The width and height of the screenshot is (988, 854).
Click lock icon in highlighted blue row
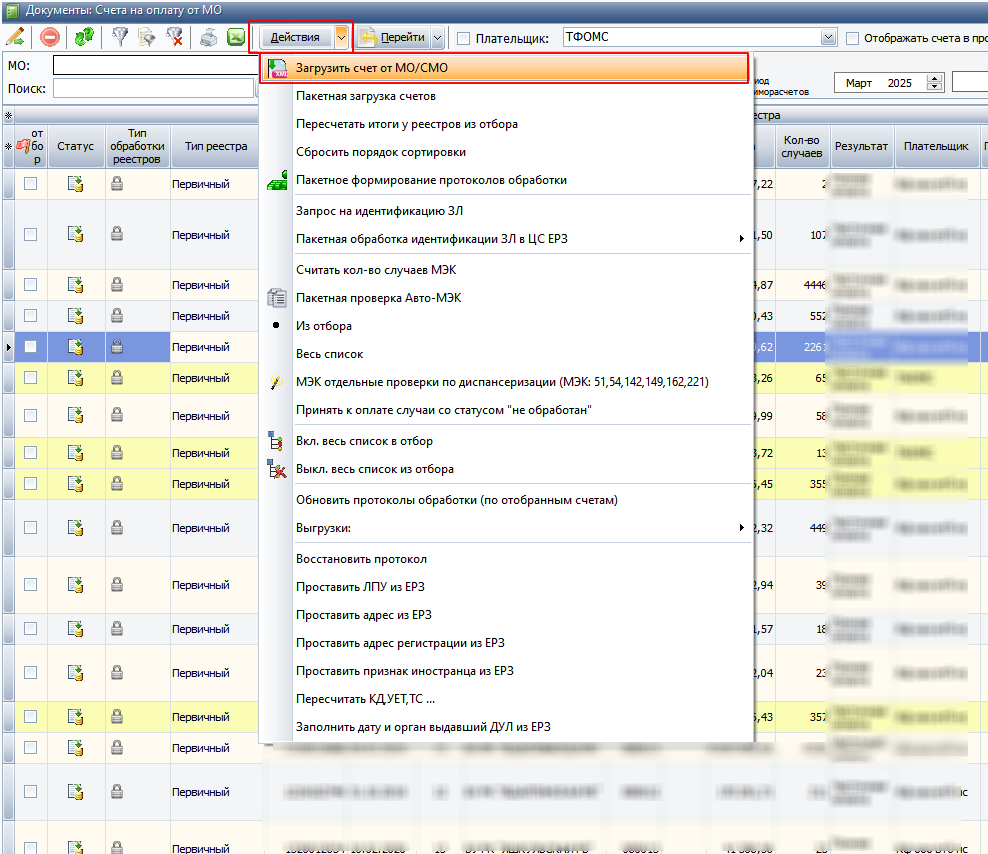click(117, 346)
